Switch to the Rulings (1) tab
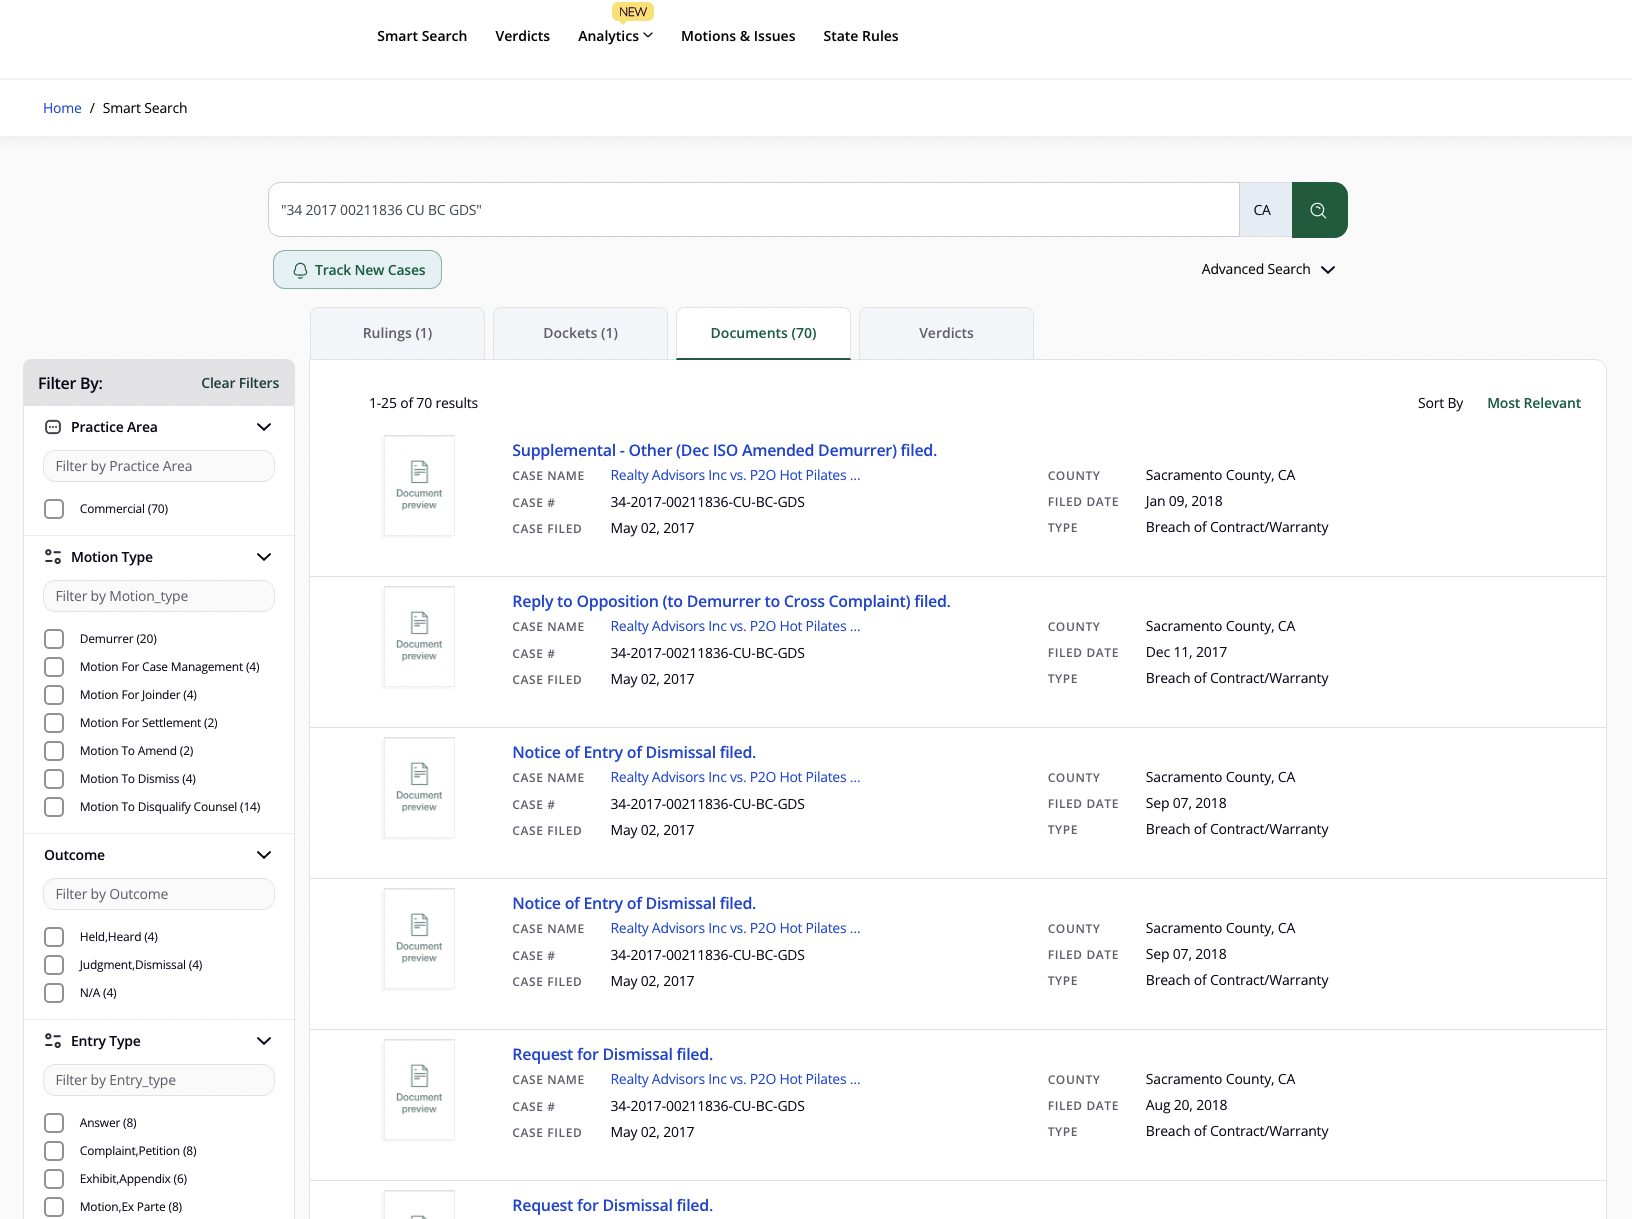 pos(397,333)
